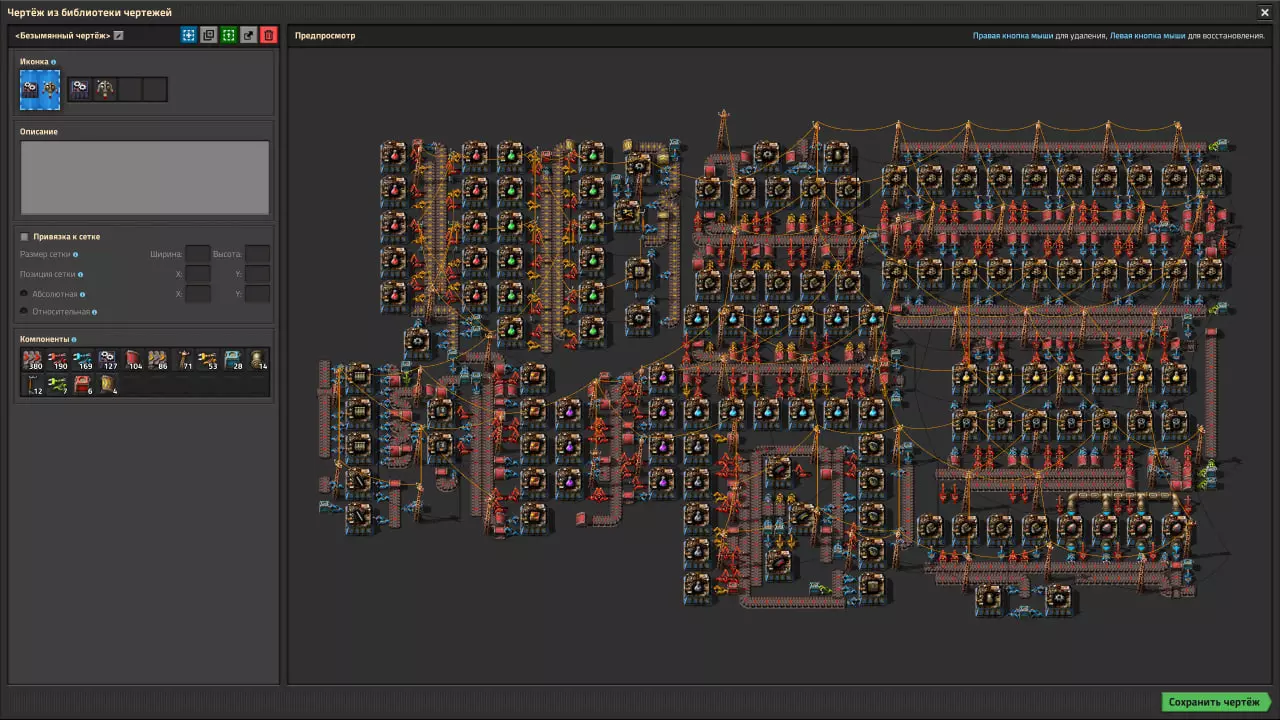Click the Высота grid size field
Image resolution: width=1280 pixels, height=720 pixels.
[x=257, y=255]
